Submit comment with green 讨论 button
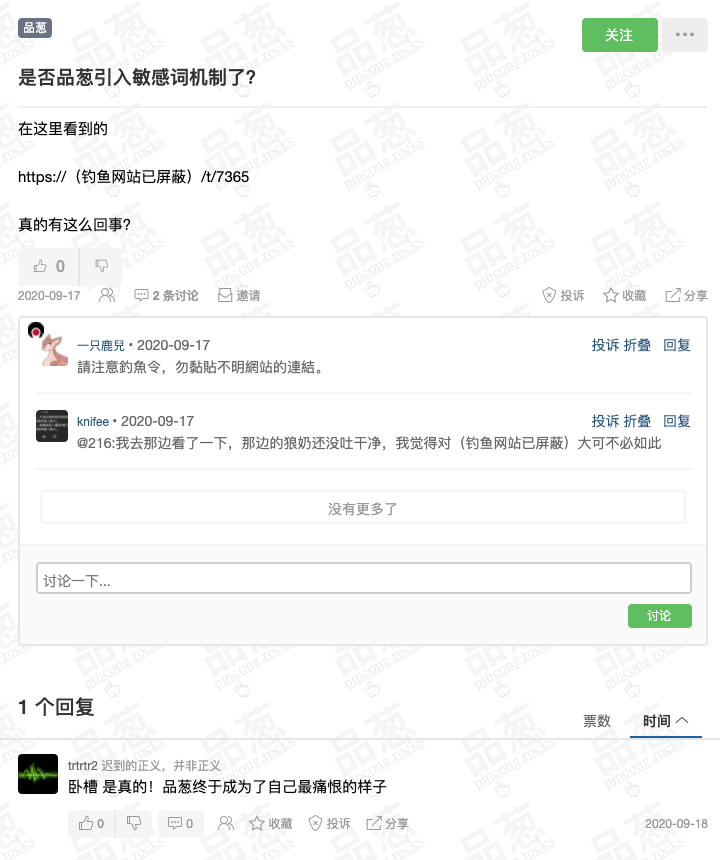The image size is (720, 860). (x=660, y=616)
